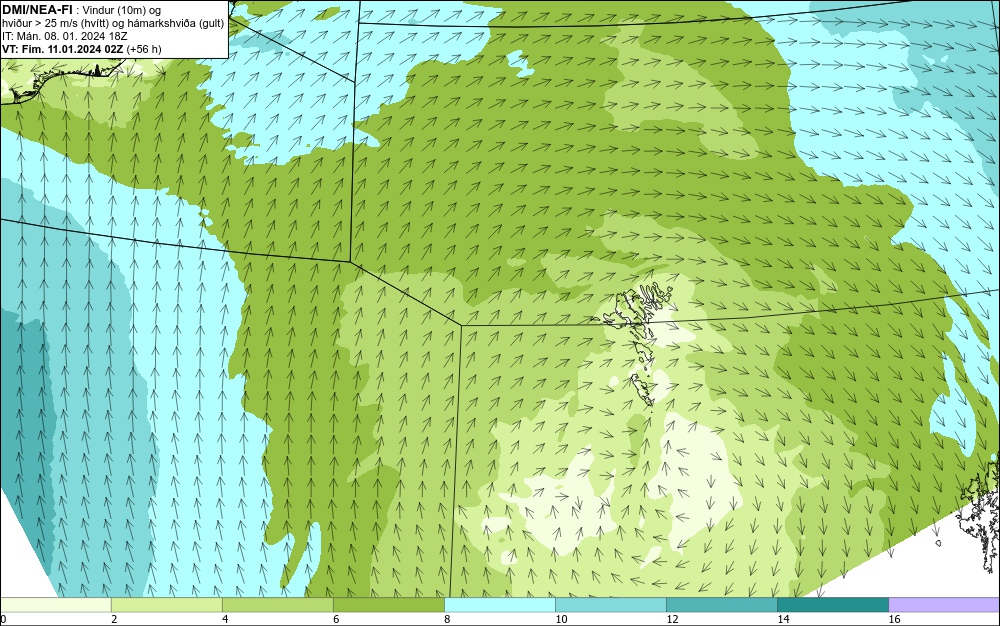Screen dimensions: 1000x626
Task: Click the 6–8 m/s dark green legend swatch
Action: point(389,604)
